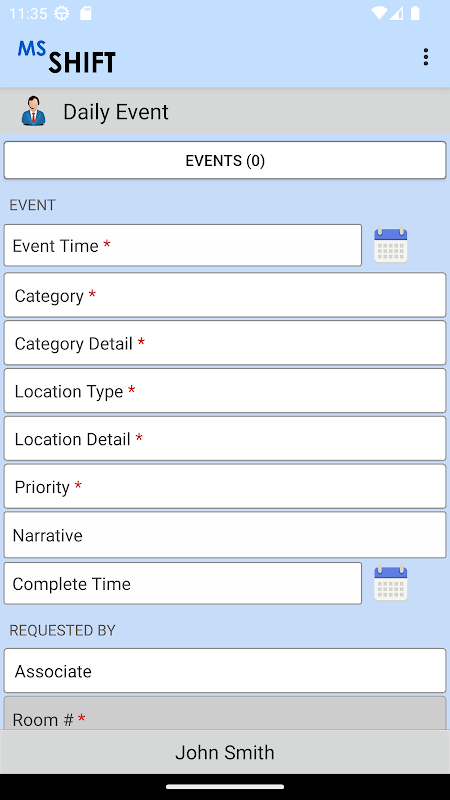Focus the Complete Time field
This screenshot has height=800, width=450.
pos(183,584)
